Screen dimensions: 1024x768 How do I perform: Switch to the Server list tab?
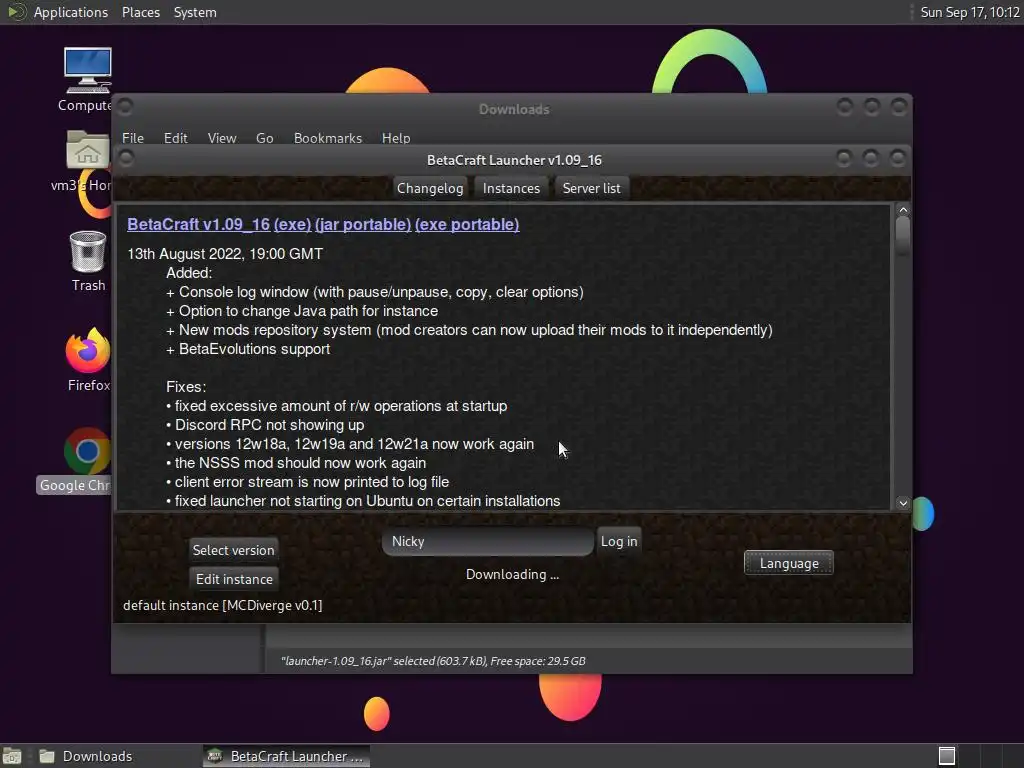click(591, 188)
